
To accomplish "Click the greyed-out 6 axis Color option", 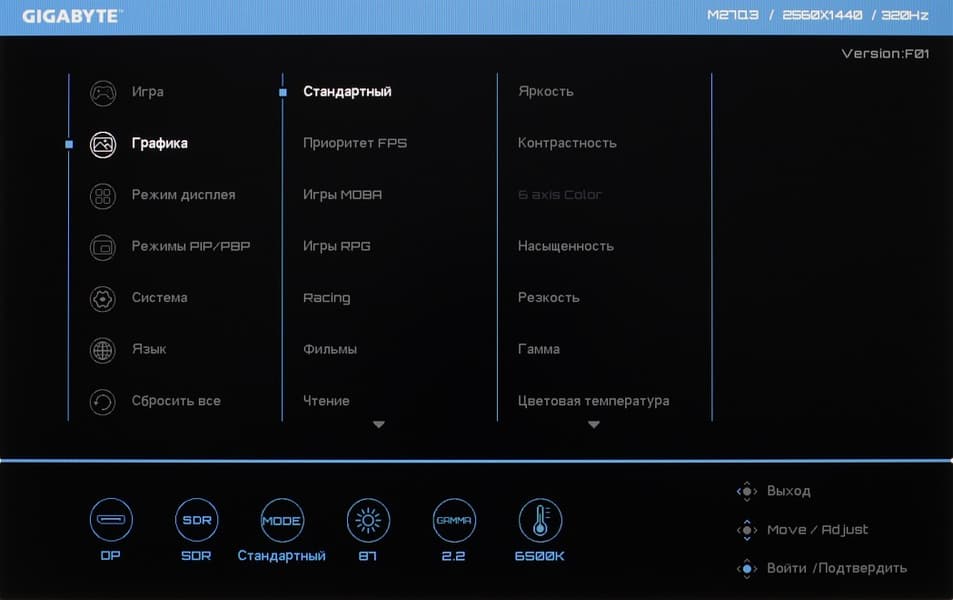I will point(560,195).
